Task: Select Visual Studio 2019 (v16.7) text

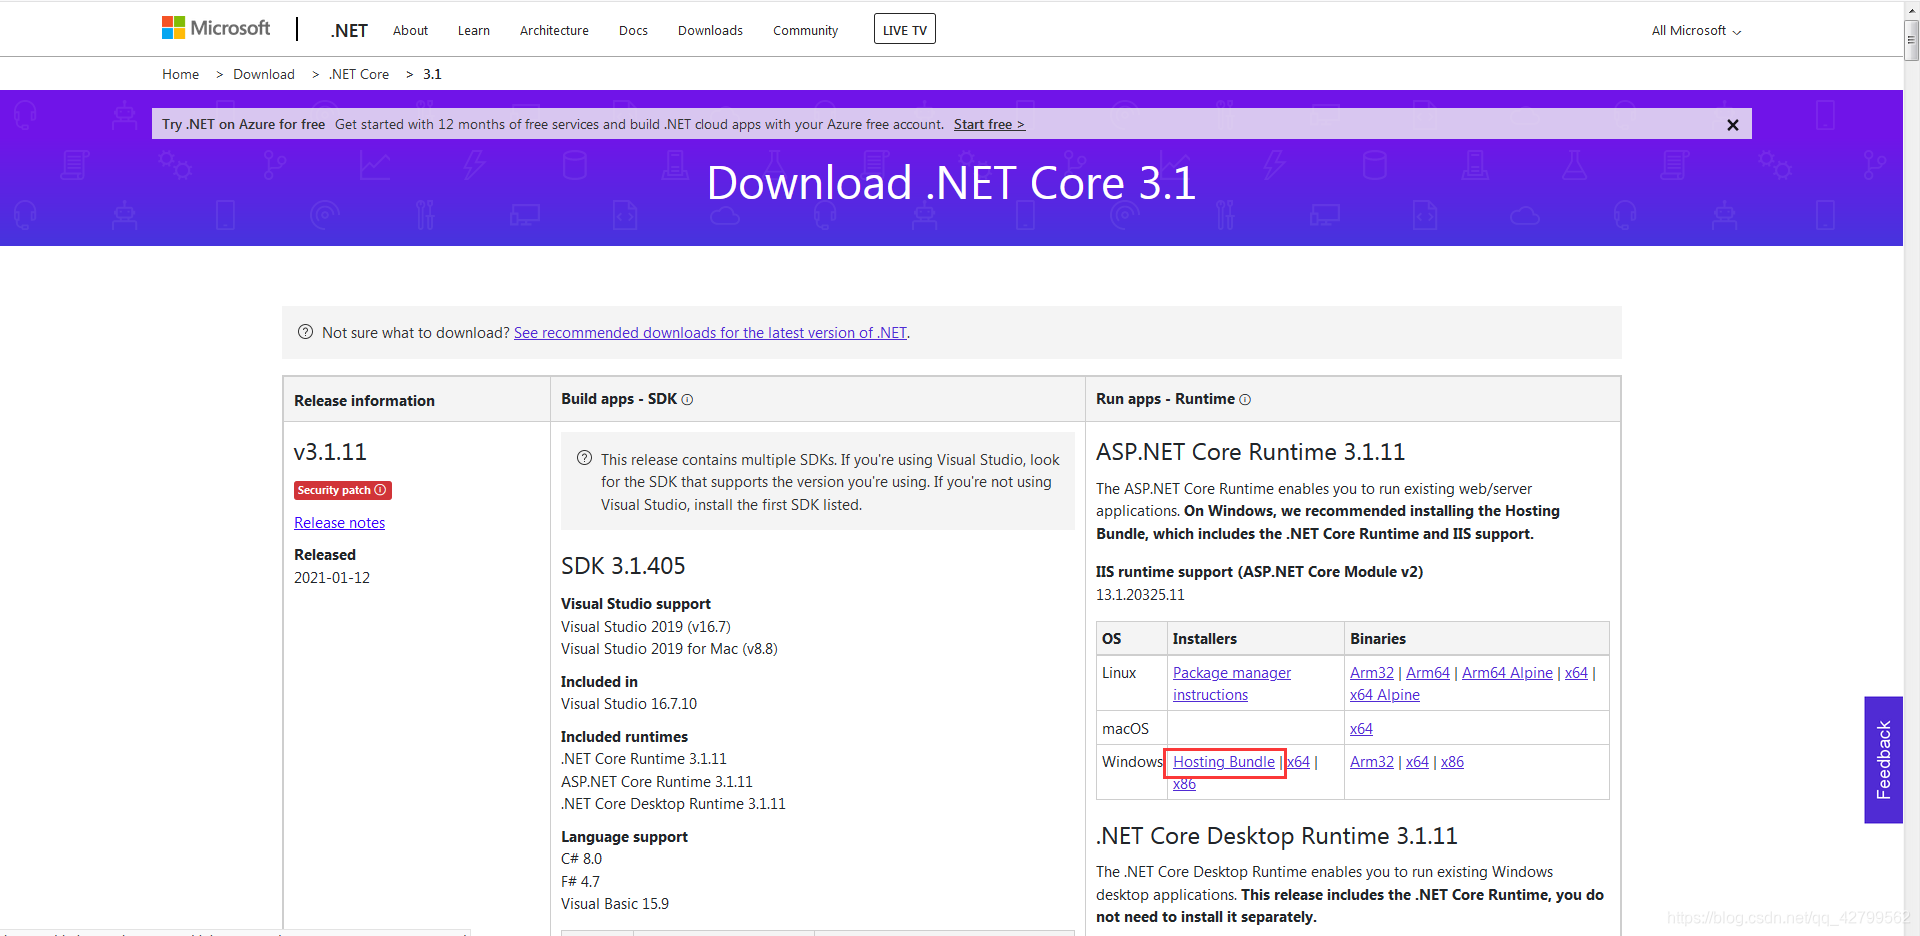Action: click(646, 627)
